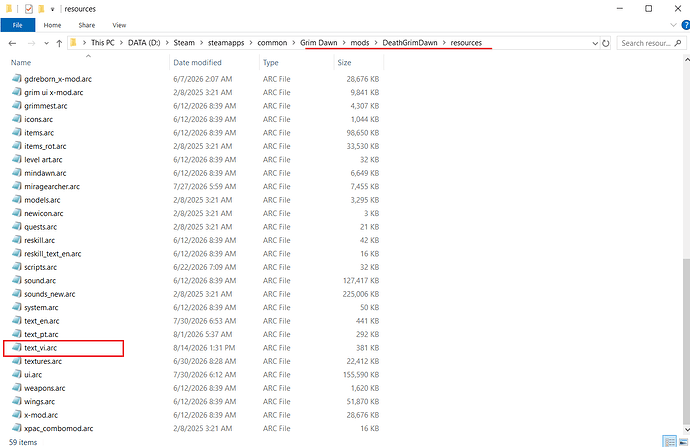Viewport: 690px width, 447px height.
Task: Select the mindawn.arc file icon
Action: [x=17, y=172]
